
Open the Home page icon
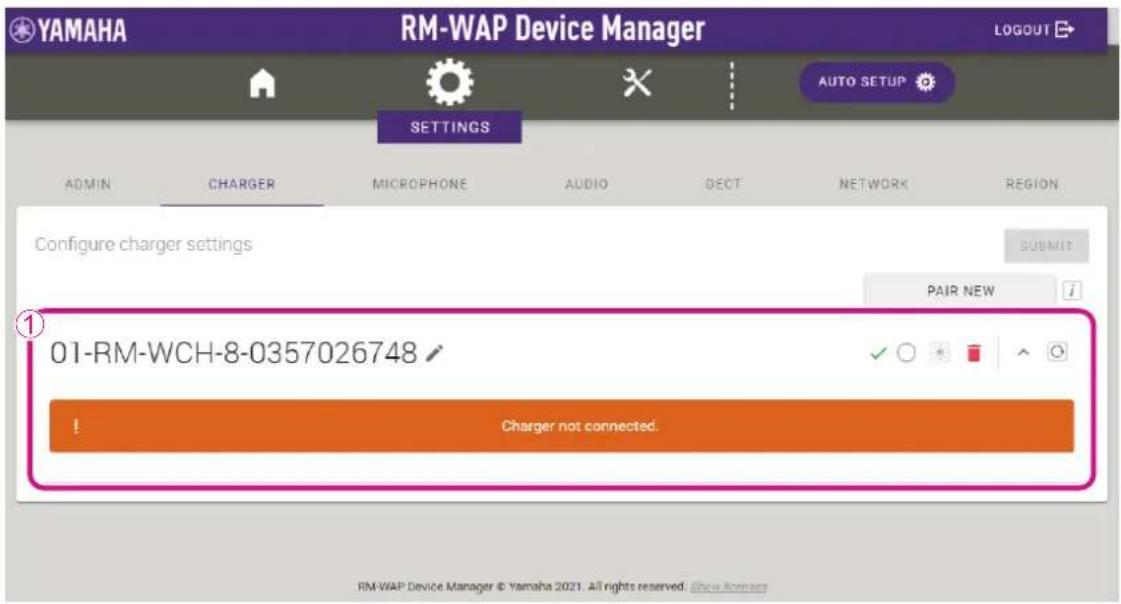click(262, 84)
